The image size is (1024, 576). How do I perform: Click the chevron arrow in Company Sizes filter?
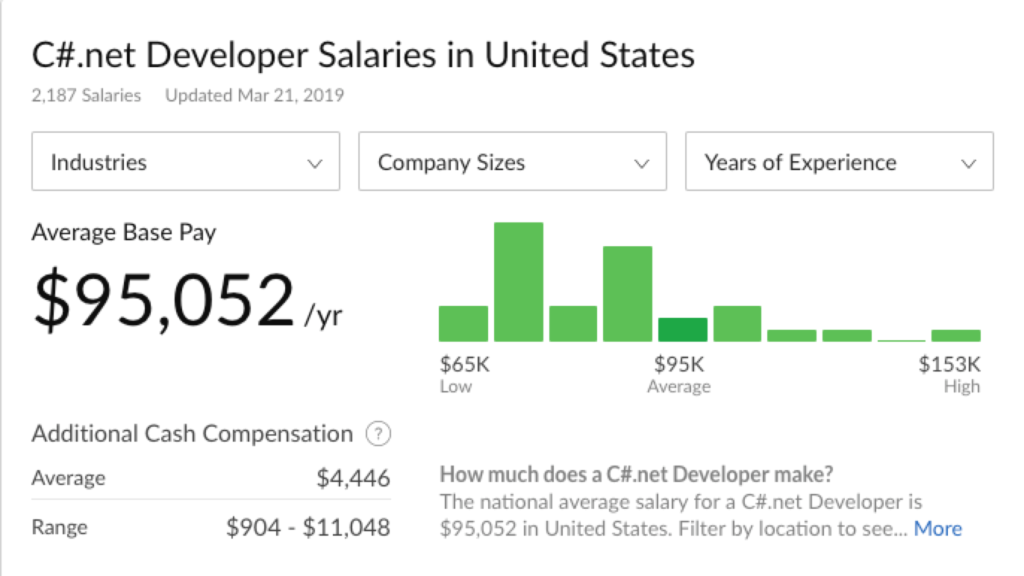[642, 163]
